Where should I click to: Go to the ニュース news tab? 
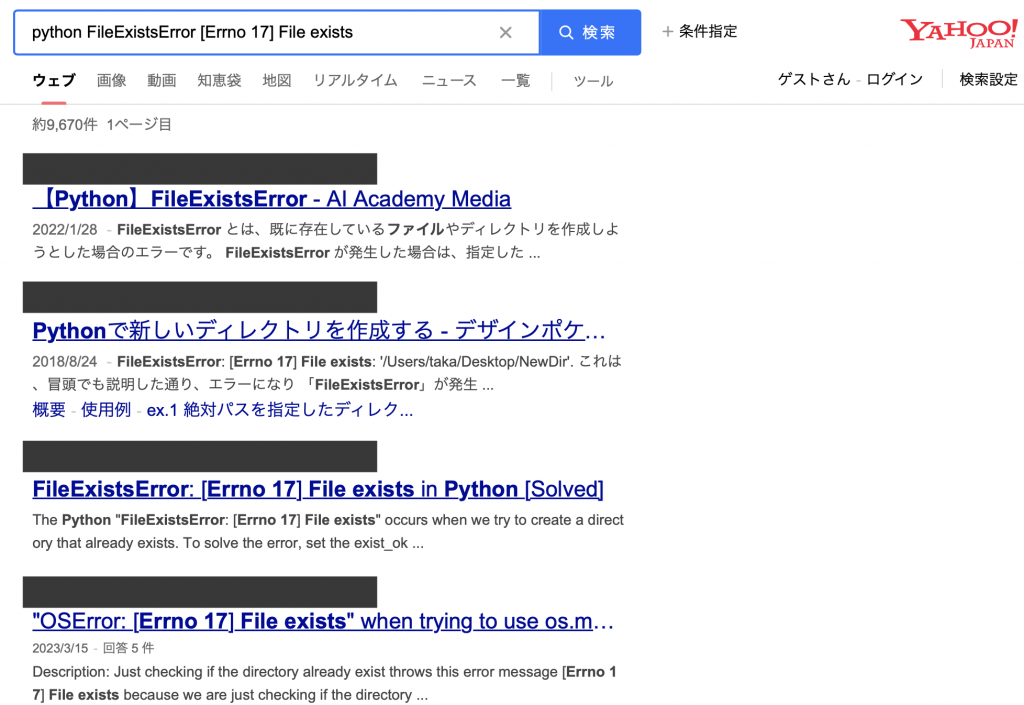point(449,81)
